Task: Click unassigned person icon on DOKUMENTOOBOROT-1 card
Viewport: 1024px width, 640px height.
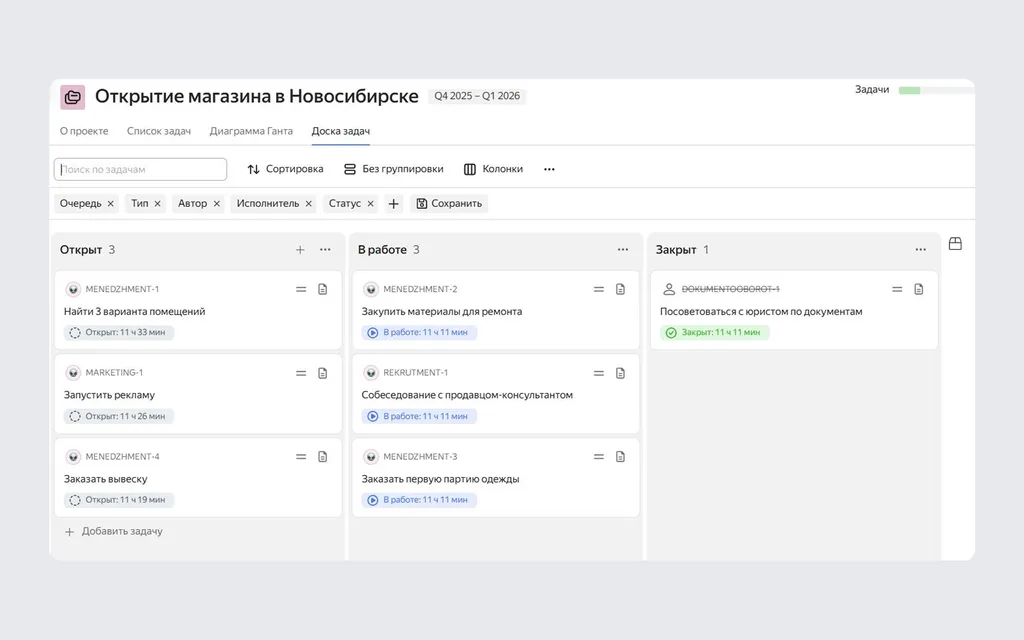Action: (x=669, y=289)
